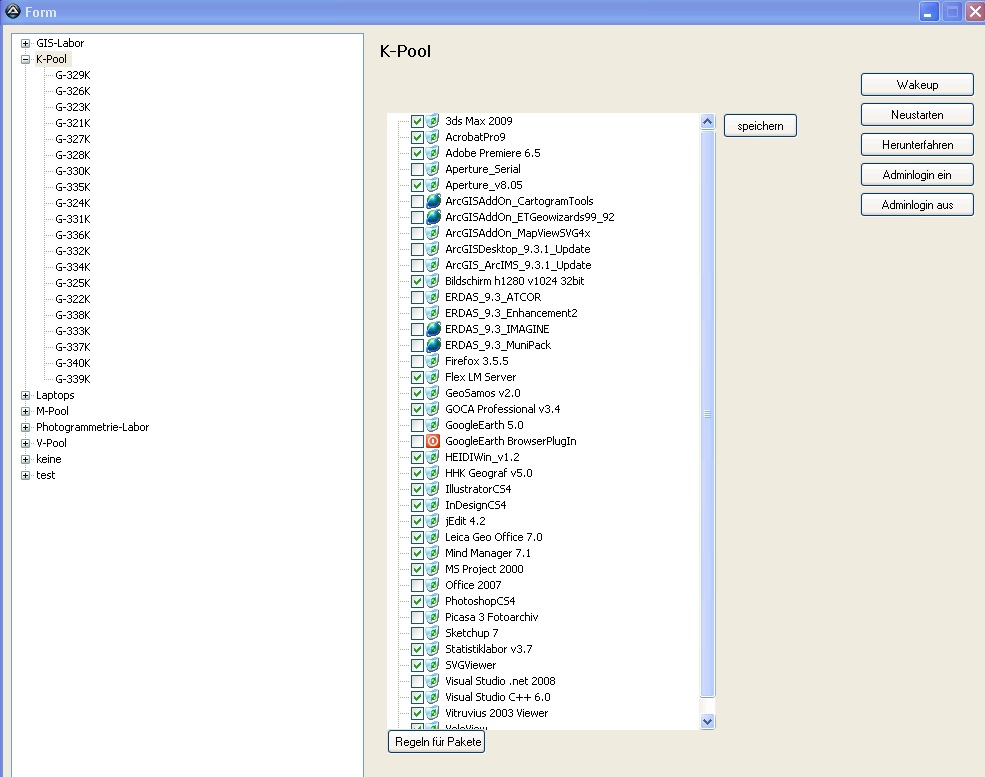985x777 pixels.
Task: Click the package icon beside 3ds Max 2009
Action: point(433,121)
